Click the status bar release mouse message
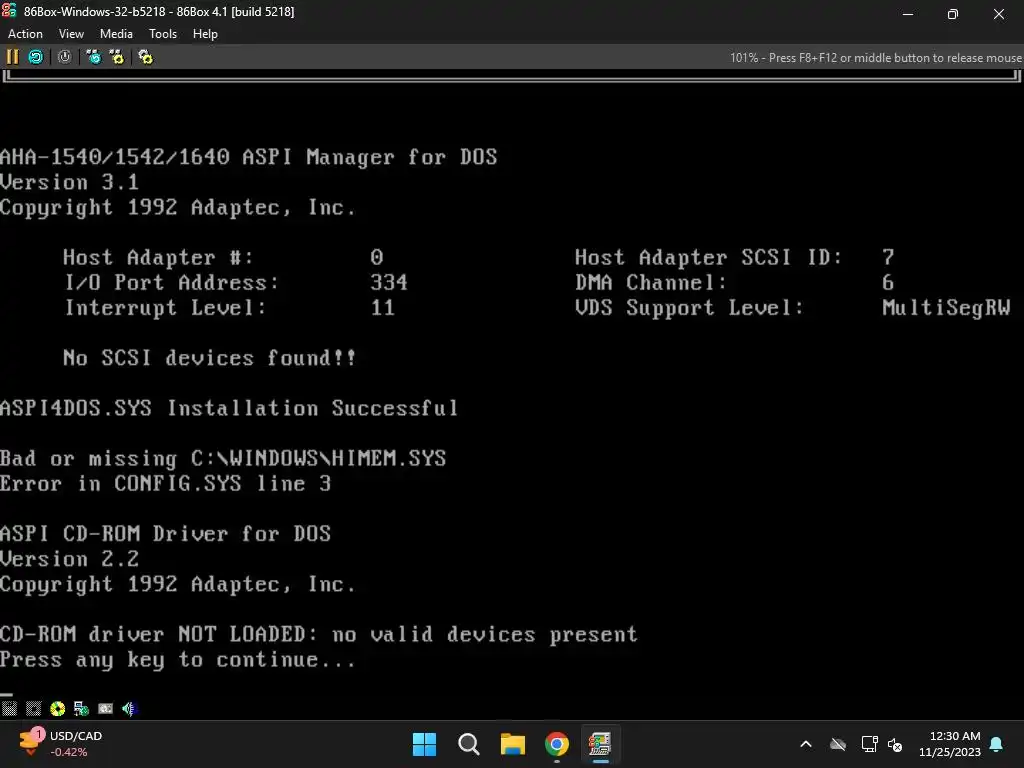1024x768 pixels. pyautogui.click(x=875, y=57)
